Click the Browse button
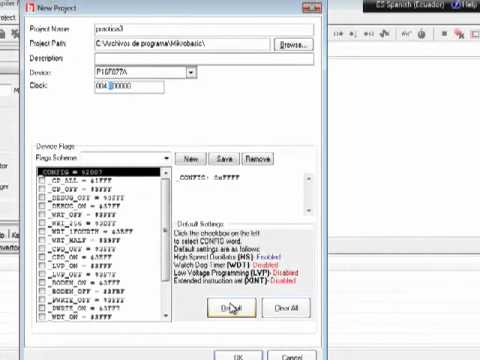This screenshot has width=480, height=360. point(293,45)
